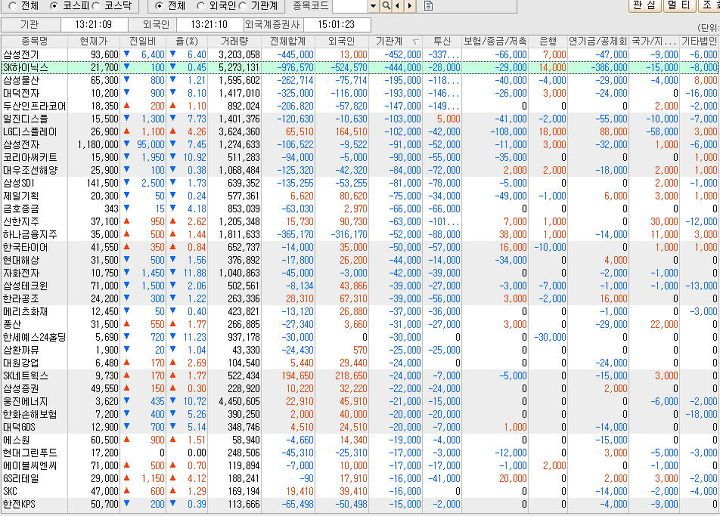The width and height of the screenshot is (720, 516).
Task: Sort by the 투신 column header
Action: click(x=442, y=41)
